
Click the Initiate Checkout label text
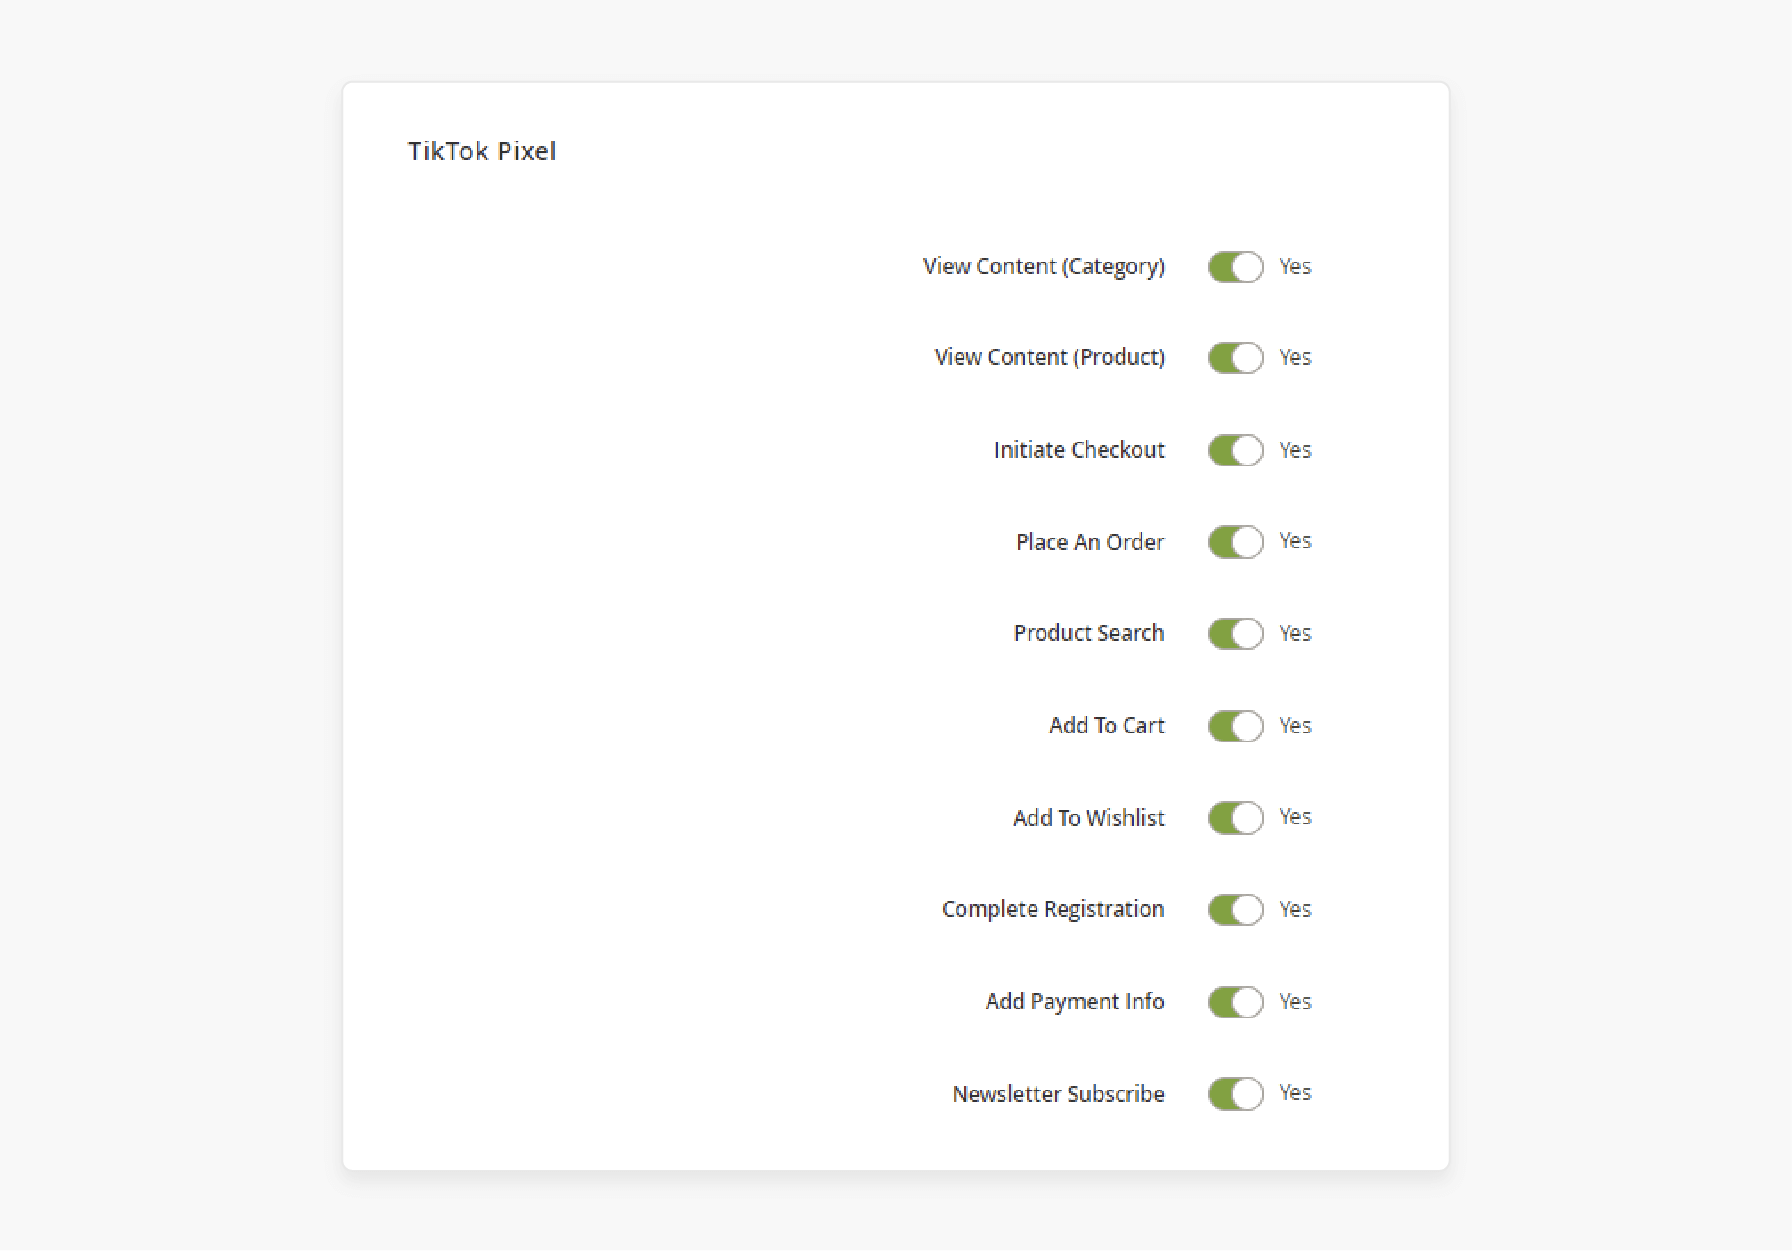click(1079, 450)
